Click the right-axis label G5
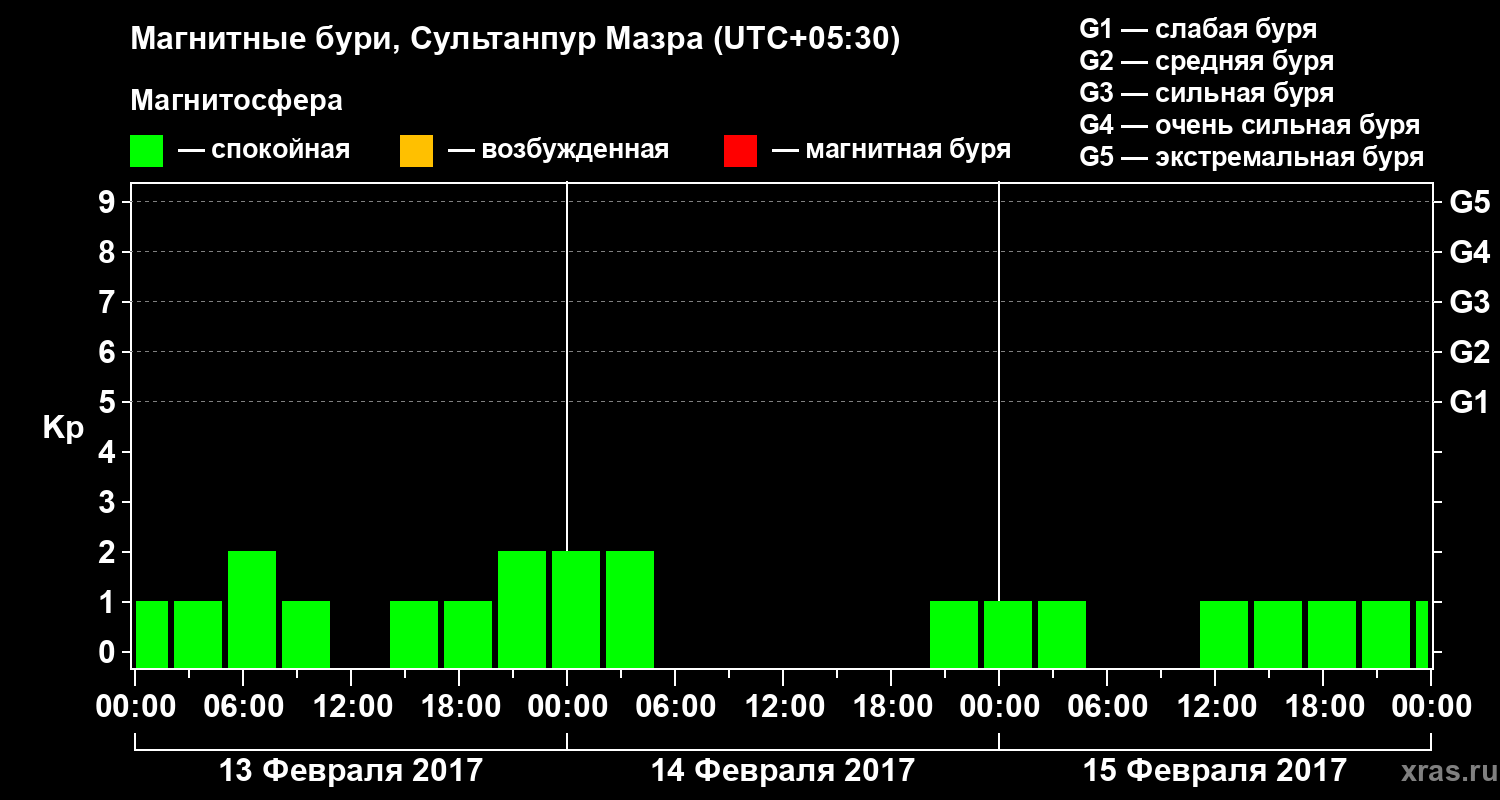The height and width of the screenshot is (800, 1500). (x=1470, y=202)
